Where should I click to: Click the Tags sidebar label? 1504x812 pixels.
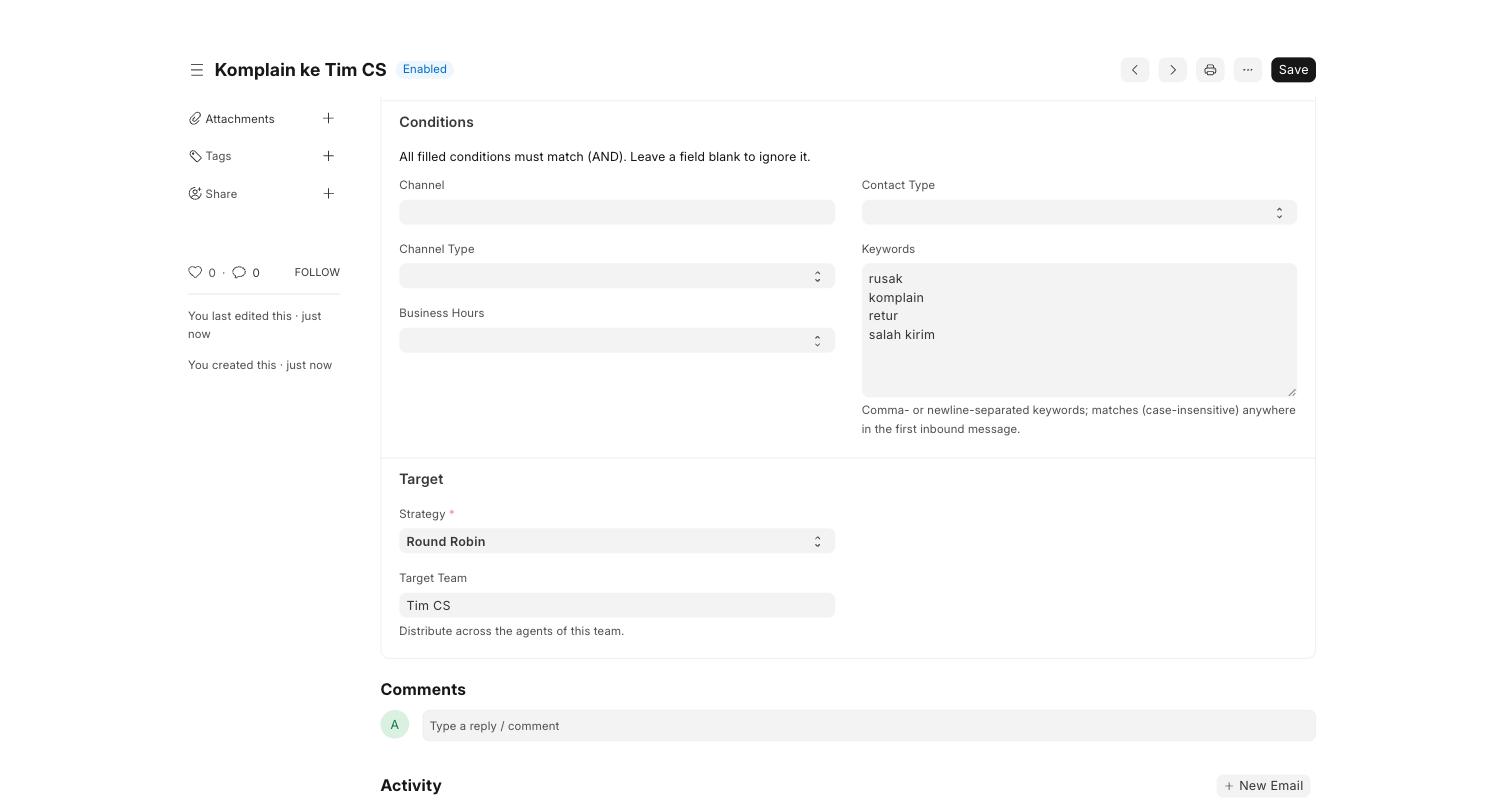(x=218, y=156)
